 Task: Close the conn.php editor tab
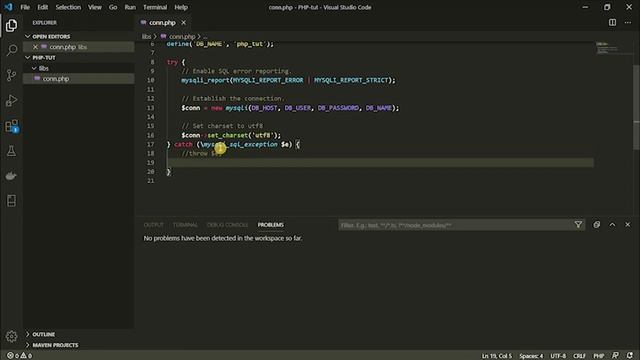coord(184,23)
